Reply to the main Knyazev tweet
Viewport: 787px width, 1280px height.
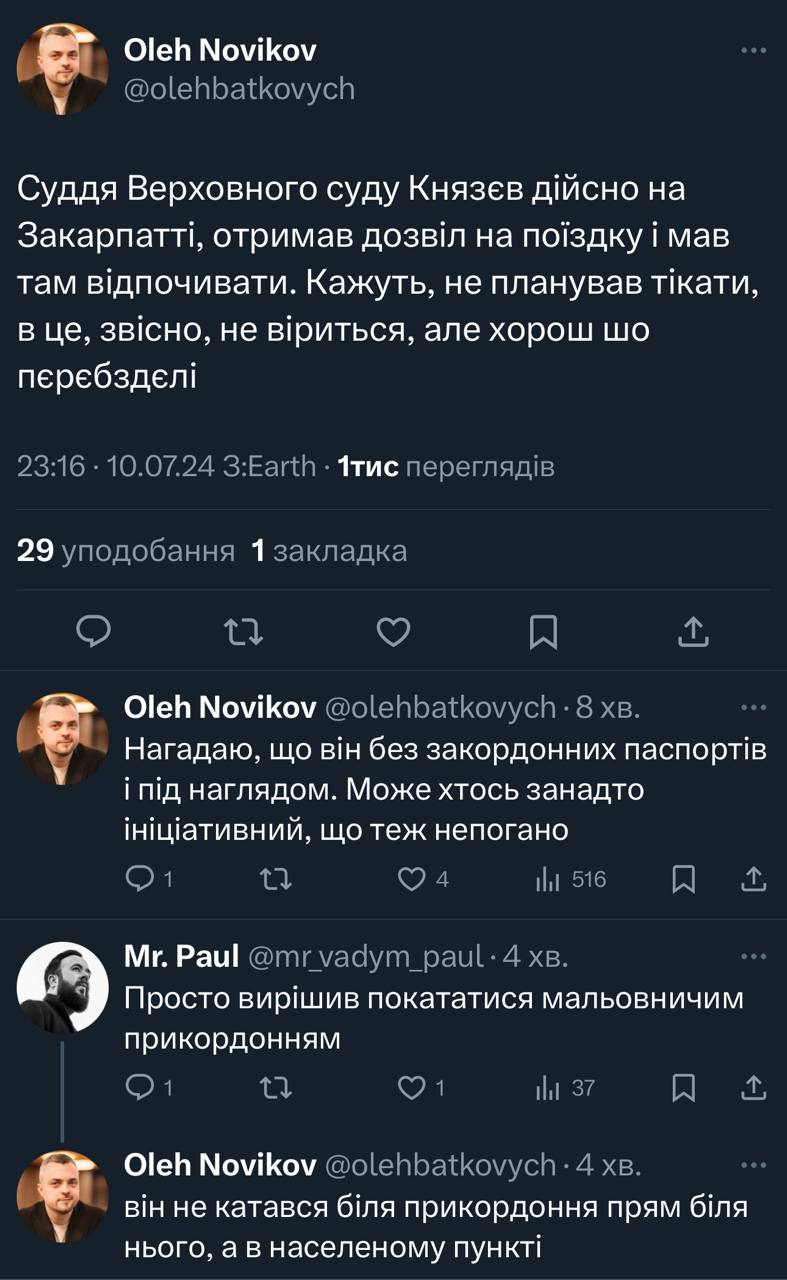[x=93, y=630]
